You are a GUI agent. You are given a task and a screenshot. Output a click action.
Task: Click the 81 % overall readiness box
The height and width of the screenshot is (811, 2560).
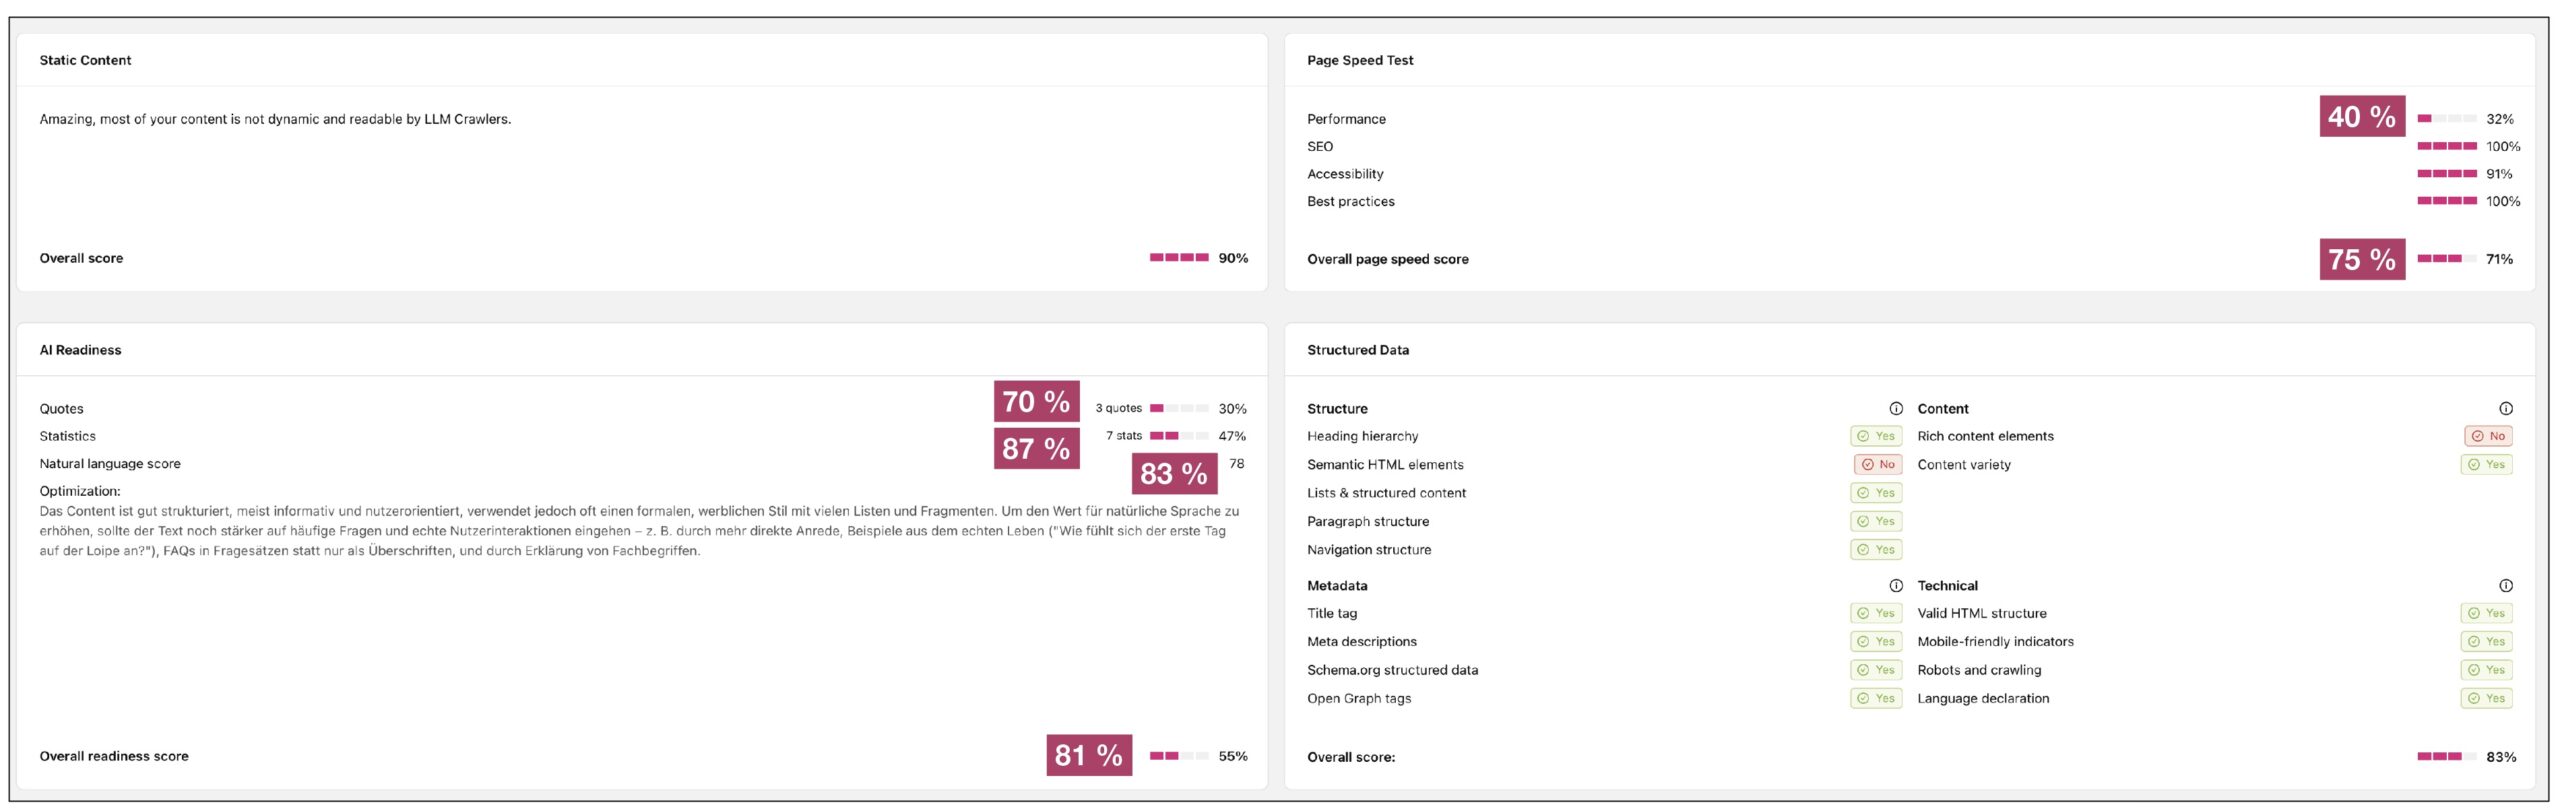pos(1088,756)
